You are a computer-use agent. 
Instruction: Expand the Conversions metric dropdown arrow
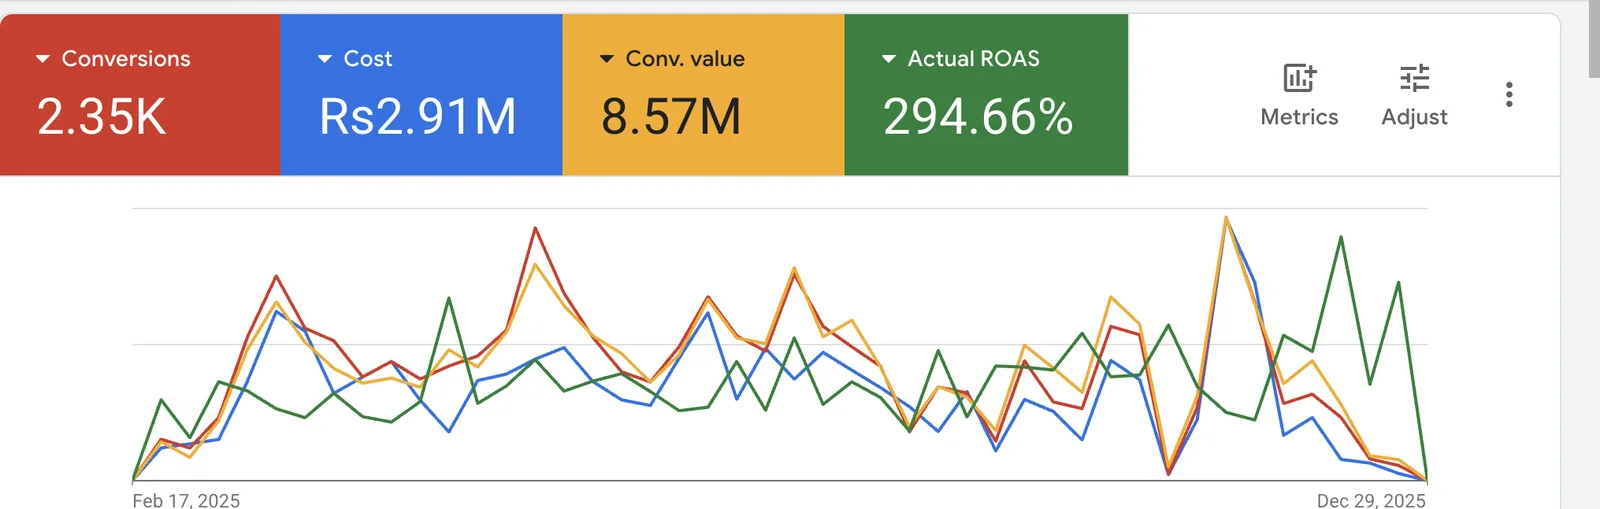pos(43,59)
